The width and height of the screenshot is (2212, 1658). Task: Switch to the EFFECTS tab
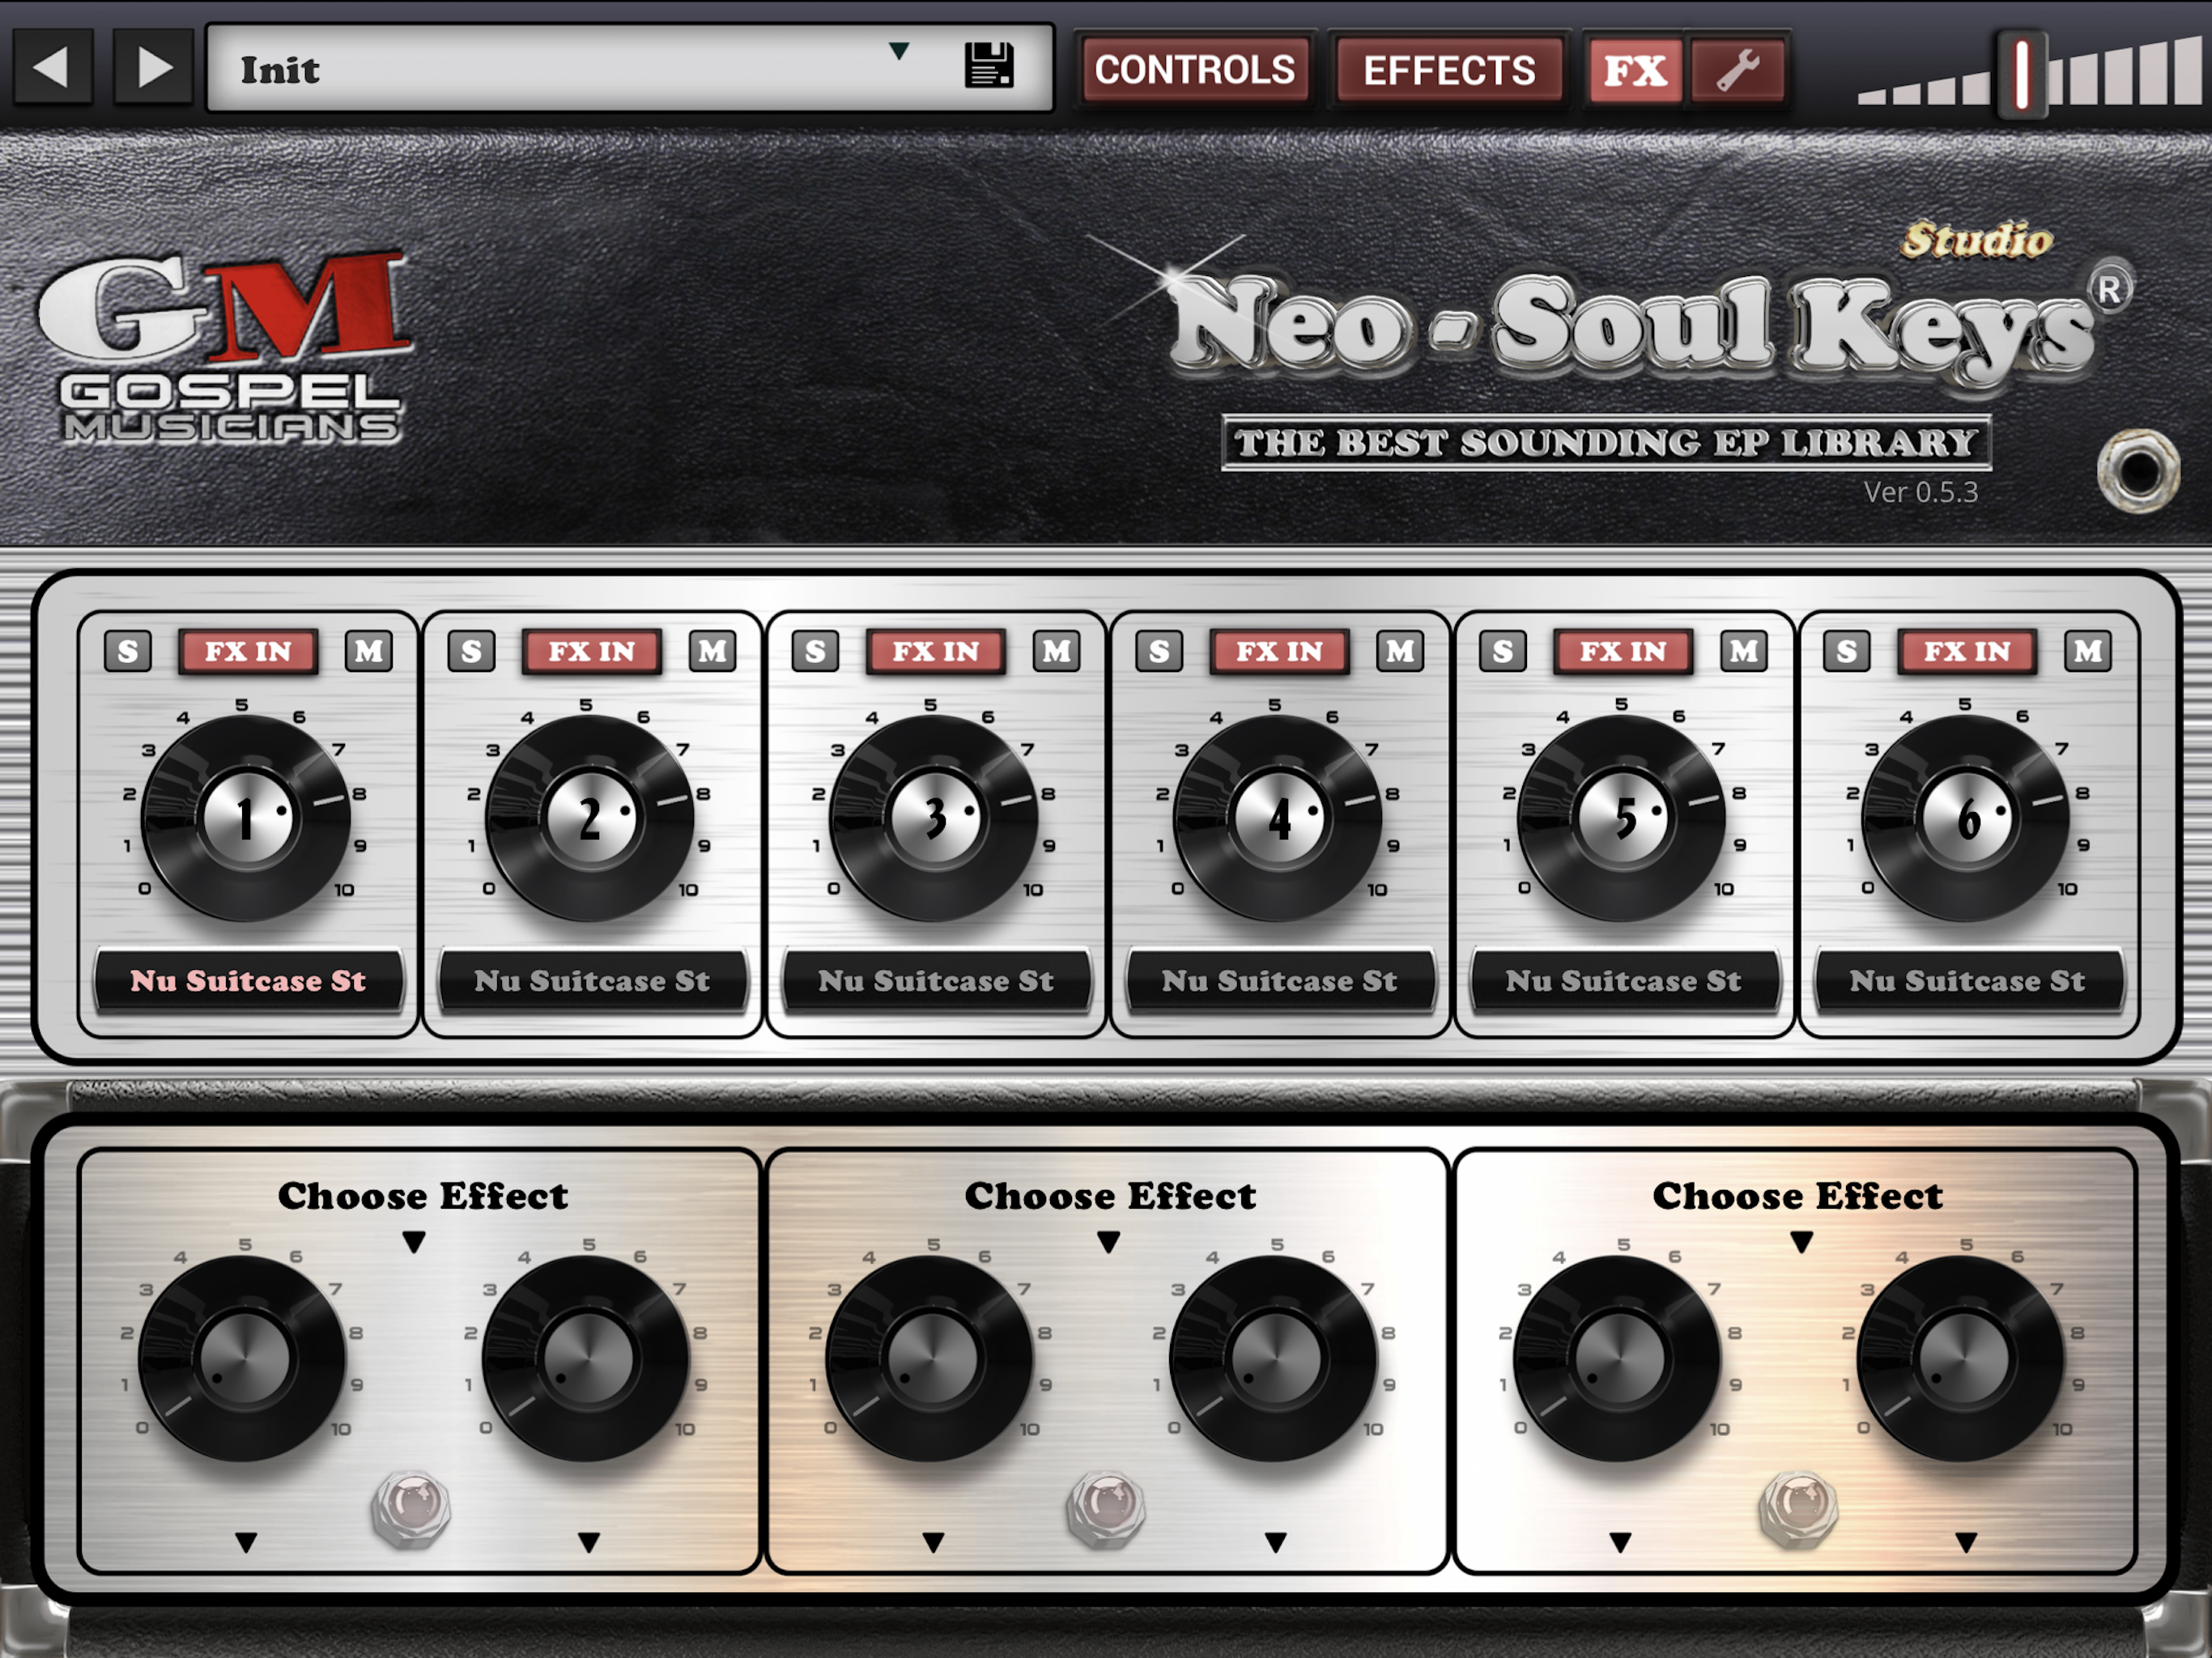point(1449,70)
